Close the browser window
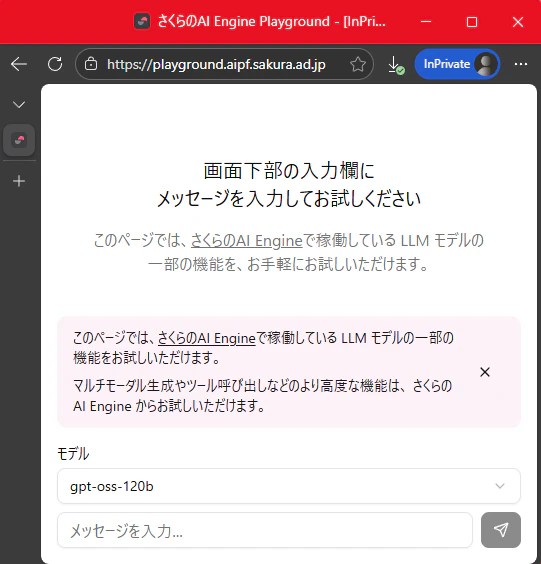This screenshot has width=541, height=564. pos(518,22)
